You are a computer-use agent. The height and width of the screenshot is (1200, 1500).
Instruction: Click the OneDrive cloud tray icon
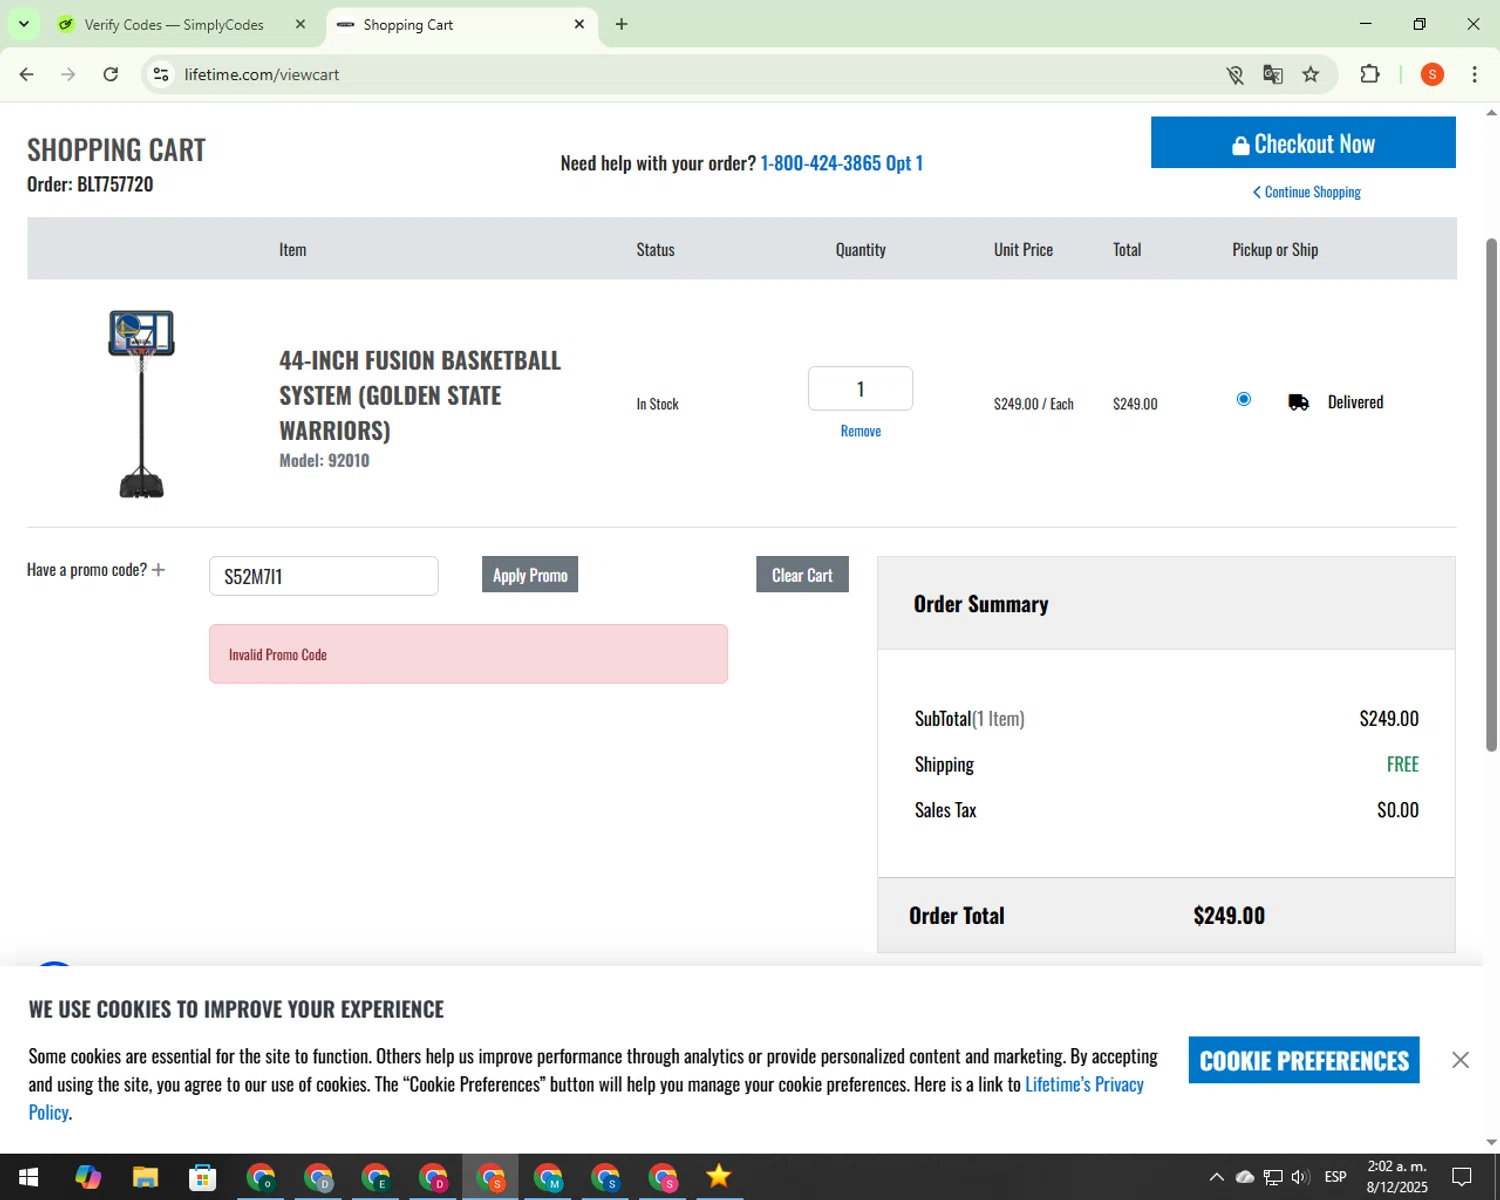1245,1177
